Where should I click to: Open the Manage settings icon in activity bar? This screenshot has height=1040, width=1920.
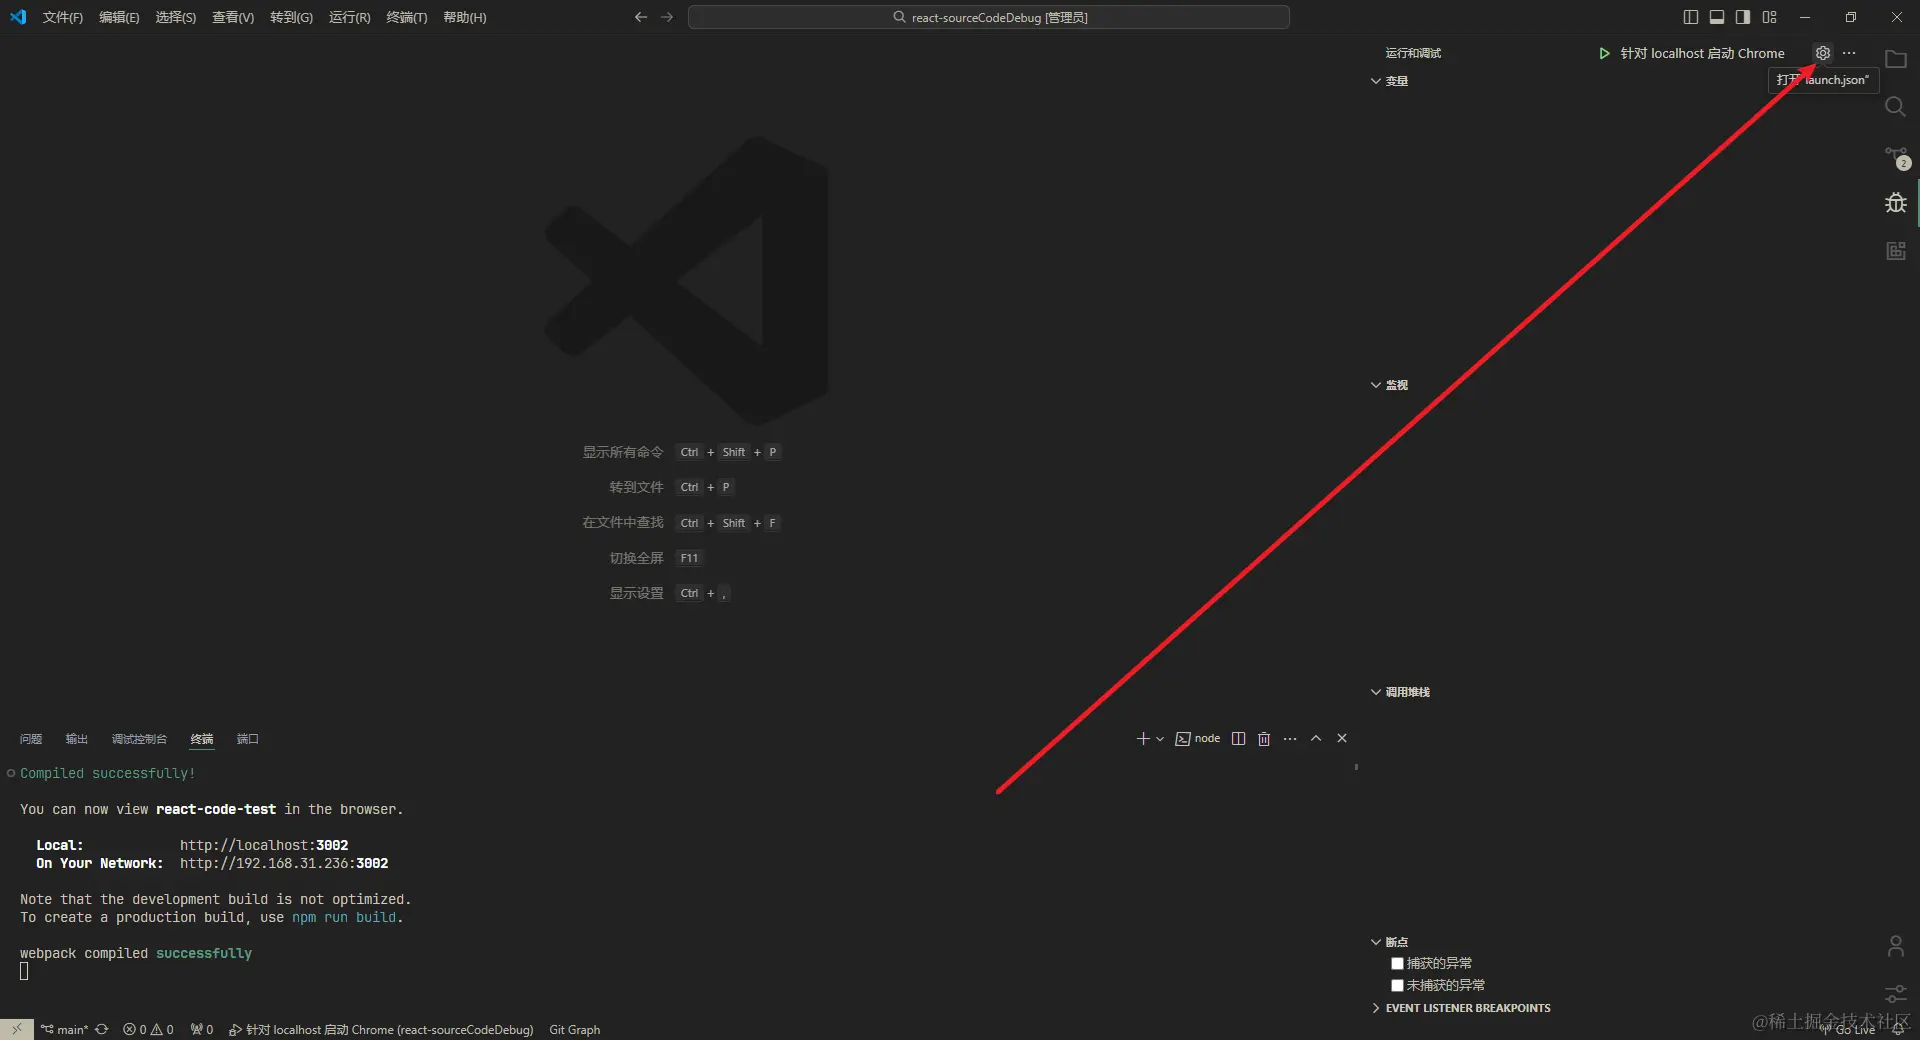[1895, 994]
